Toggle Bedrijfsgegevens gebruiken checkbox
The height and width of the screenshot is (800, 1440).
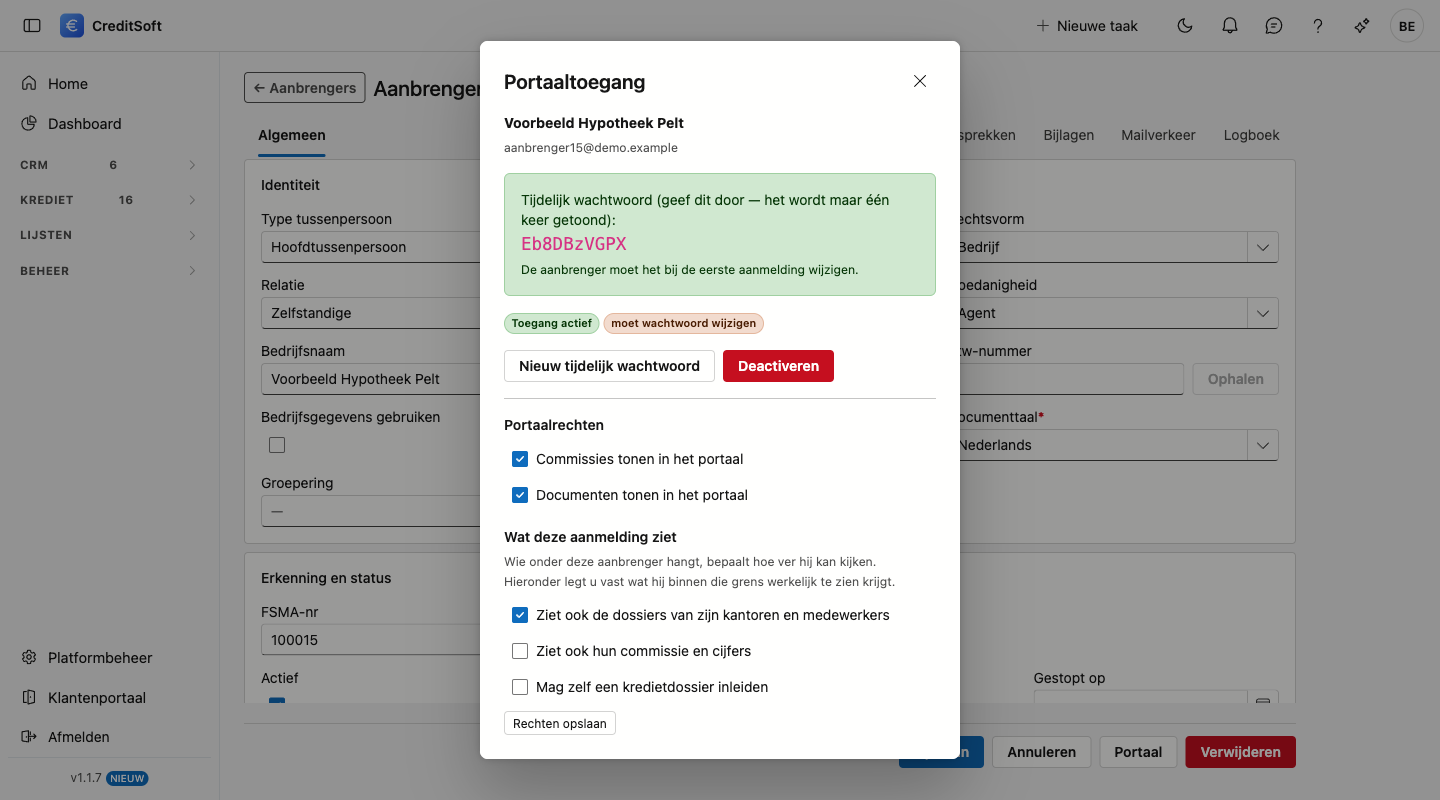tap(277, 445)
